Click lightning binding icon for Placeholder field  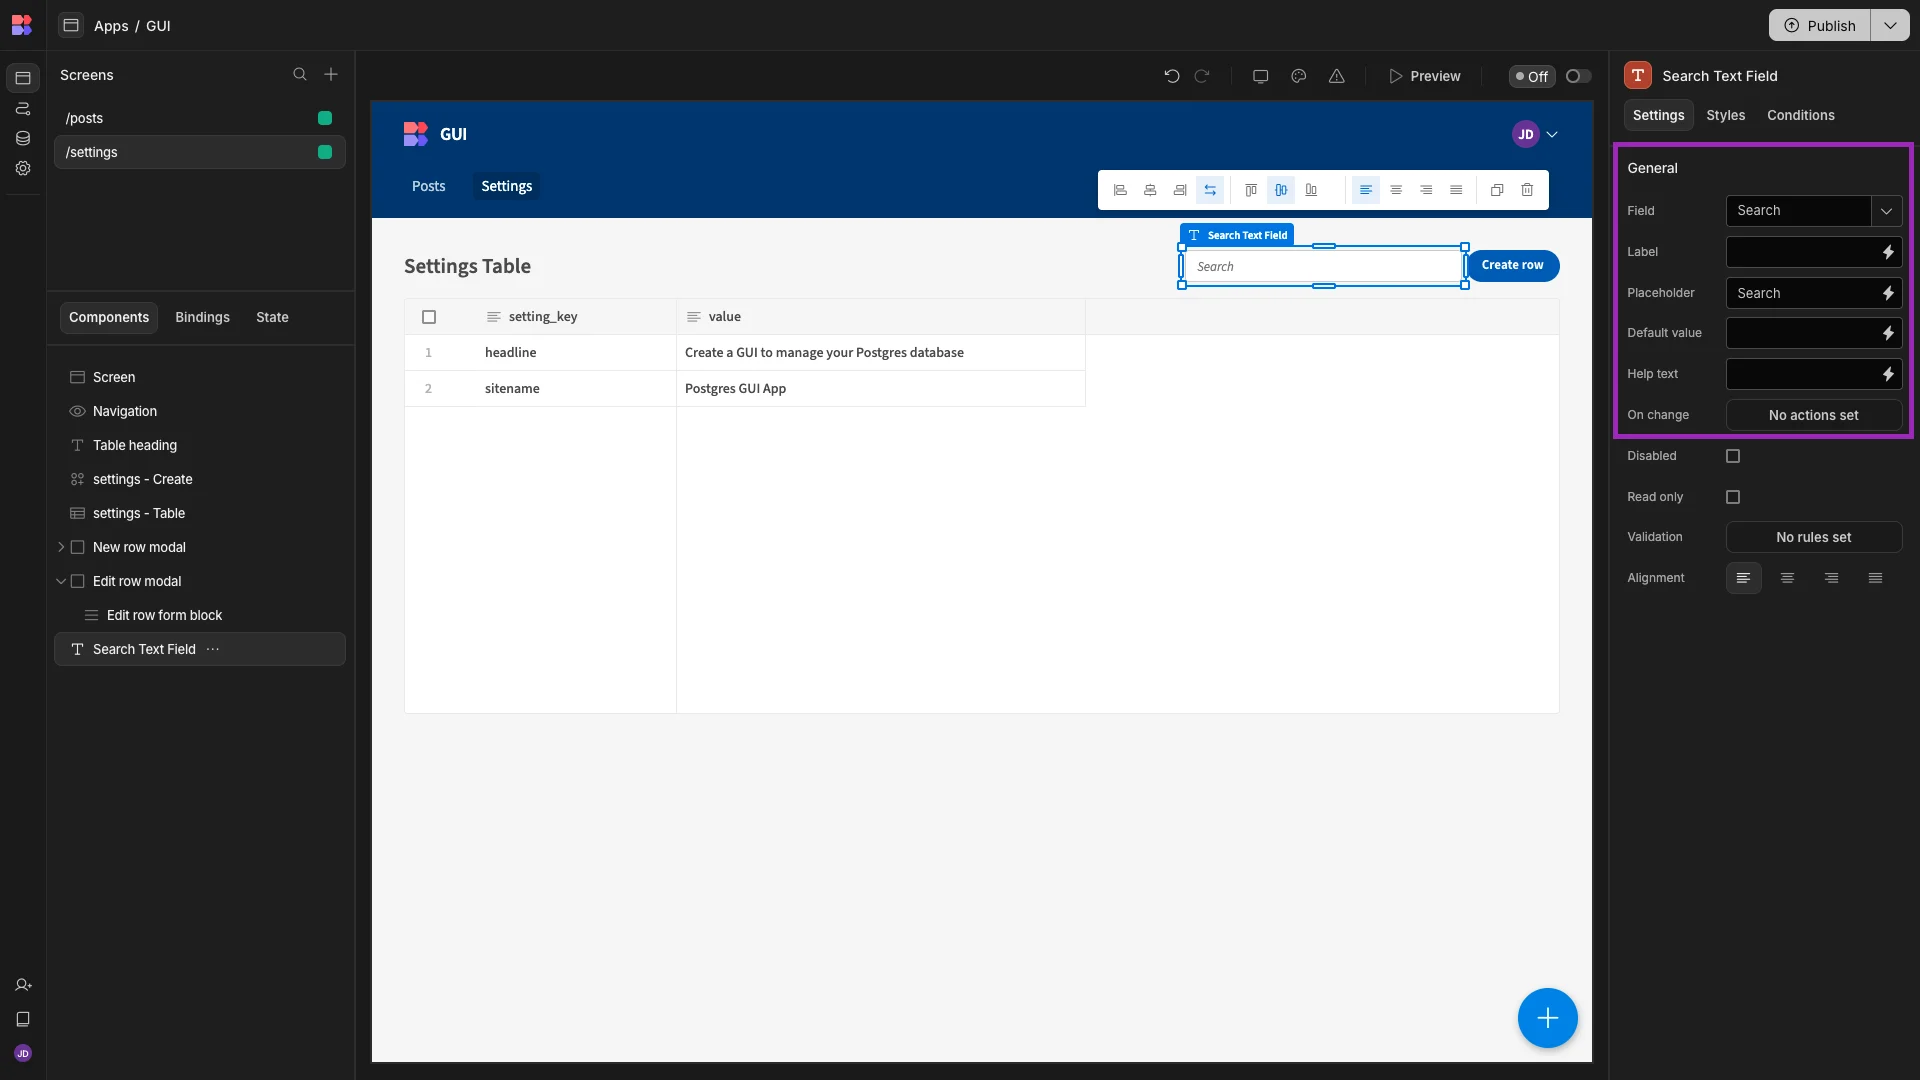1888,293
